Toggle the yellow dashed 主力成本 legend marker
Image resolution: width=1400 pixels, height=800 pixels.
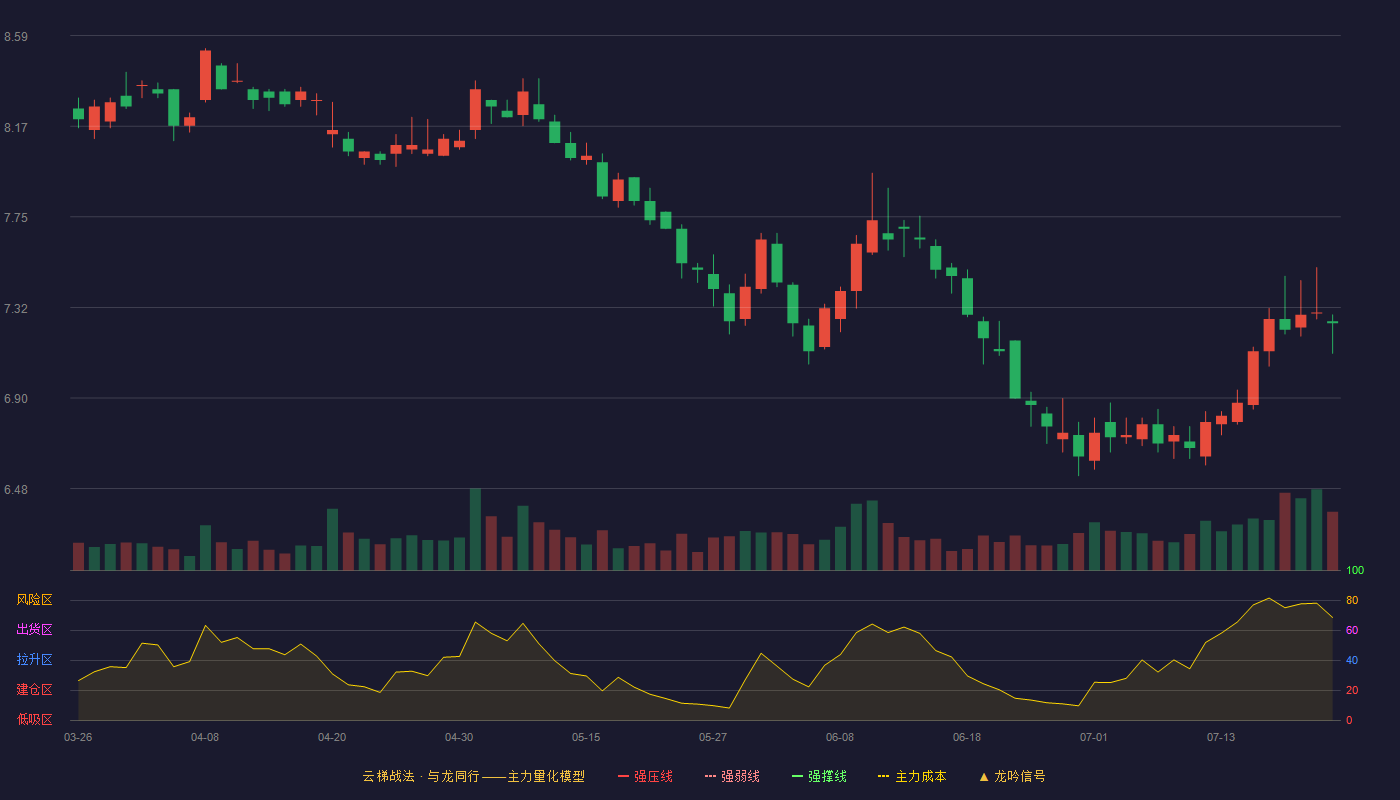pyautogui.click(x=883, y=776)
